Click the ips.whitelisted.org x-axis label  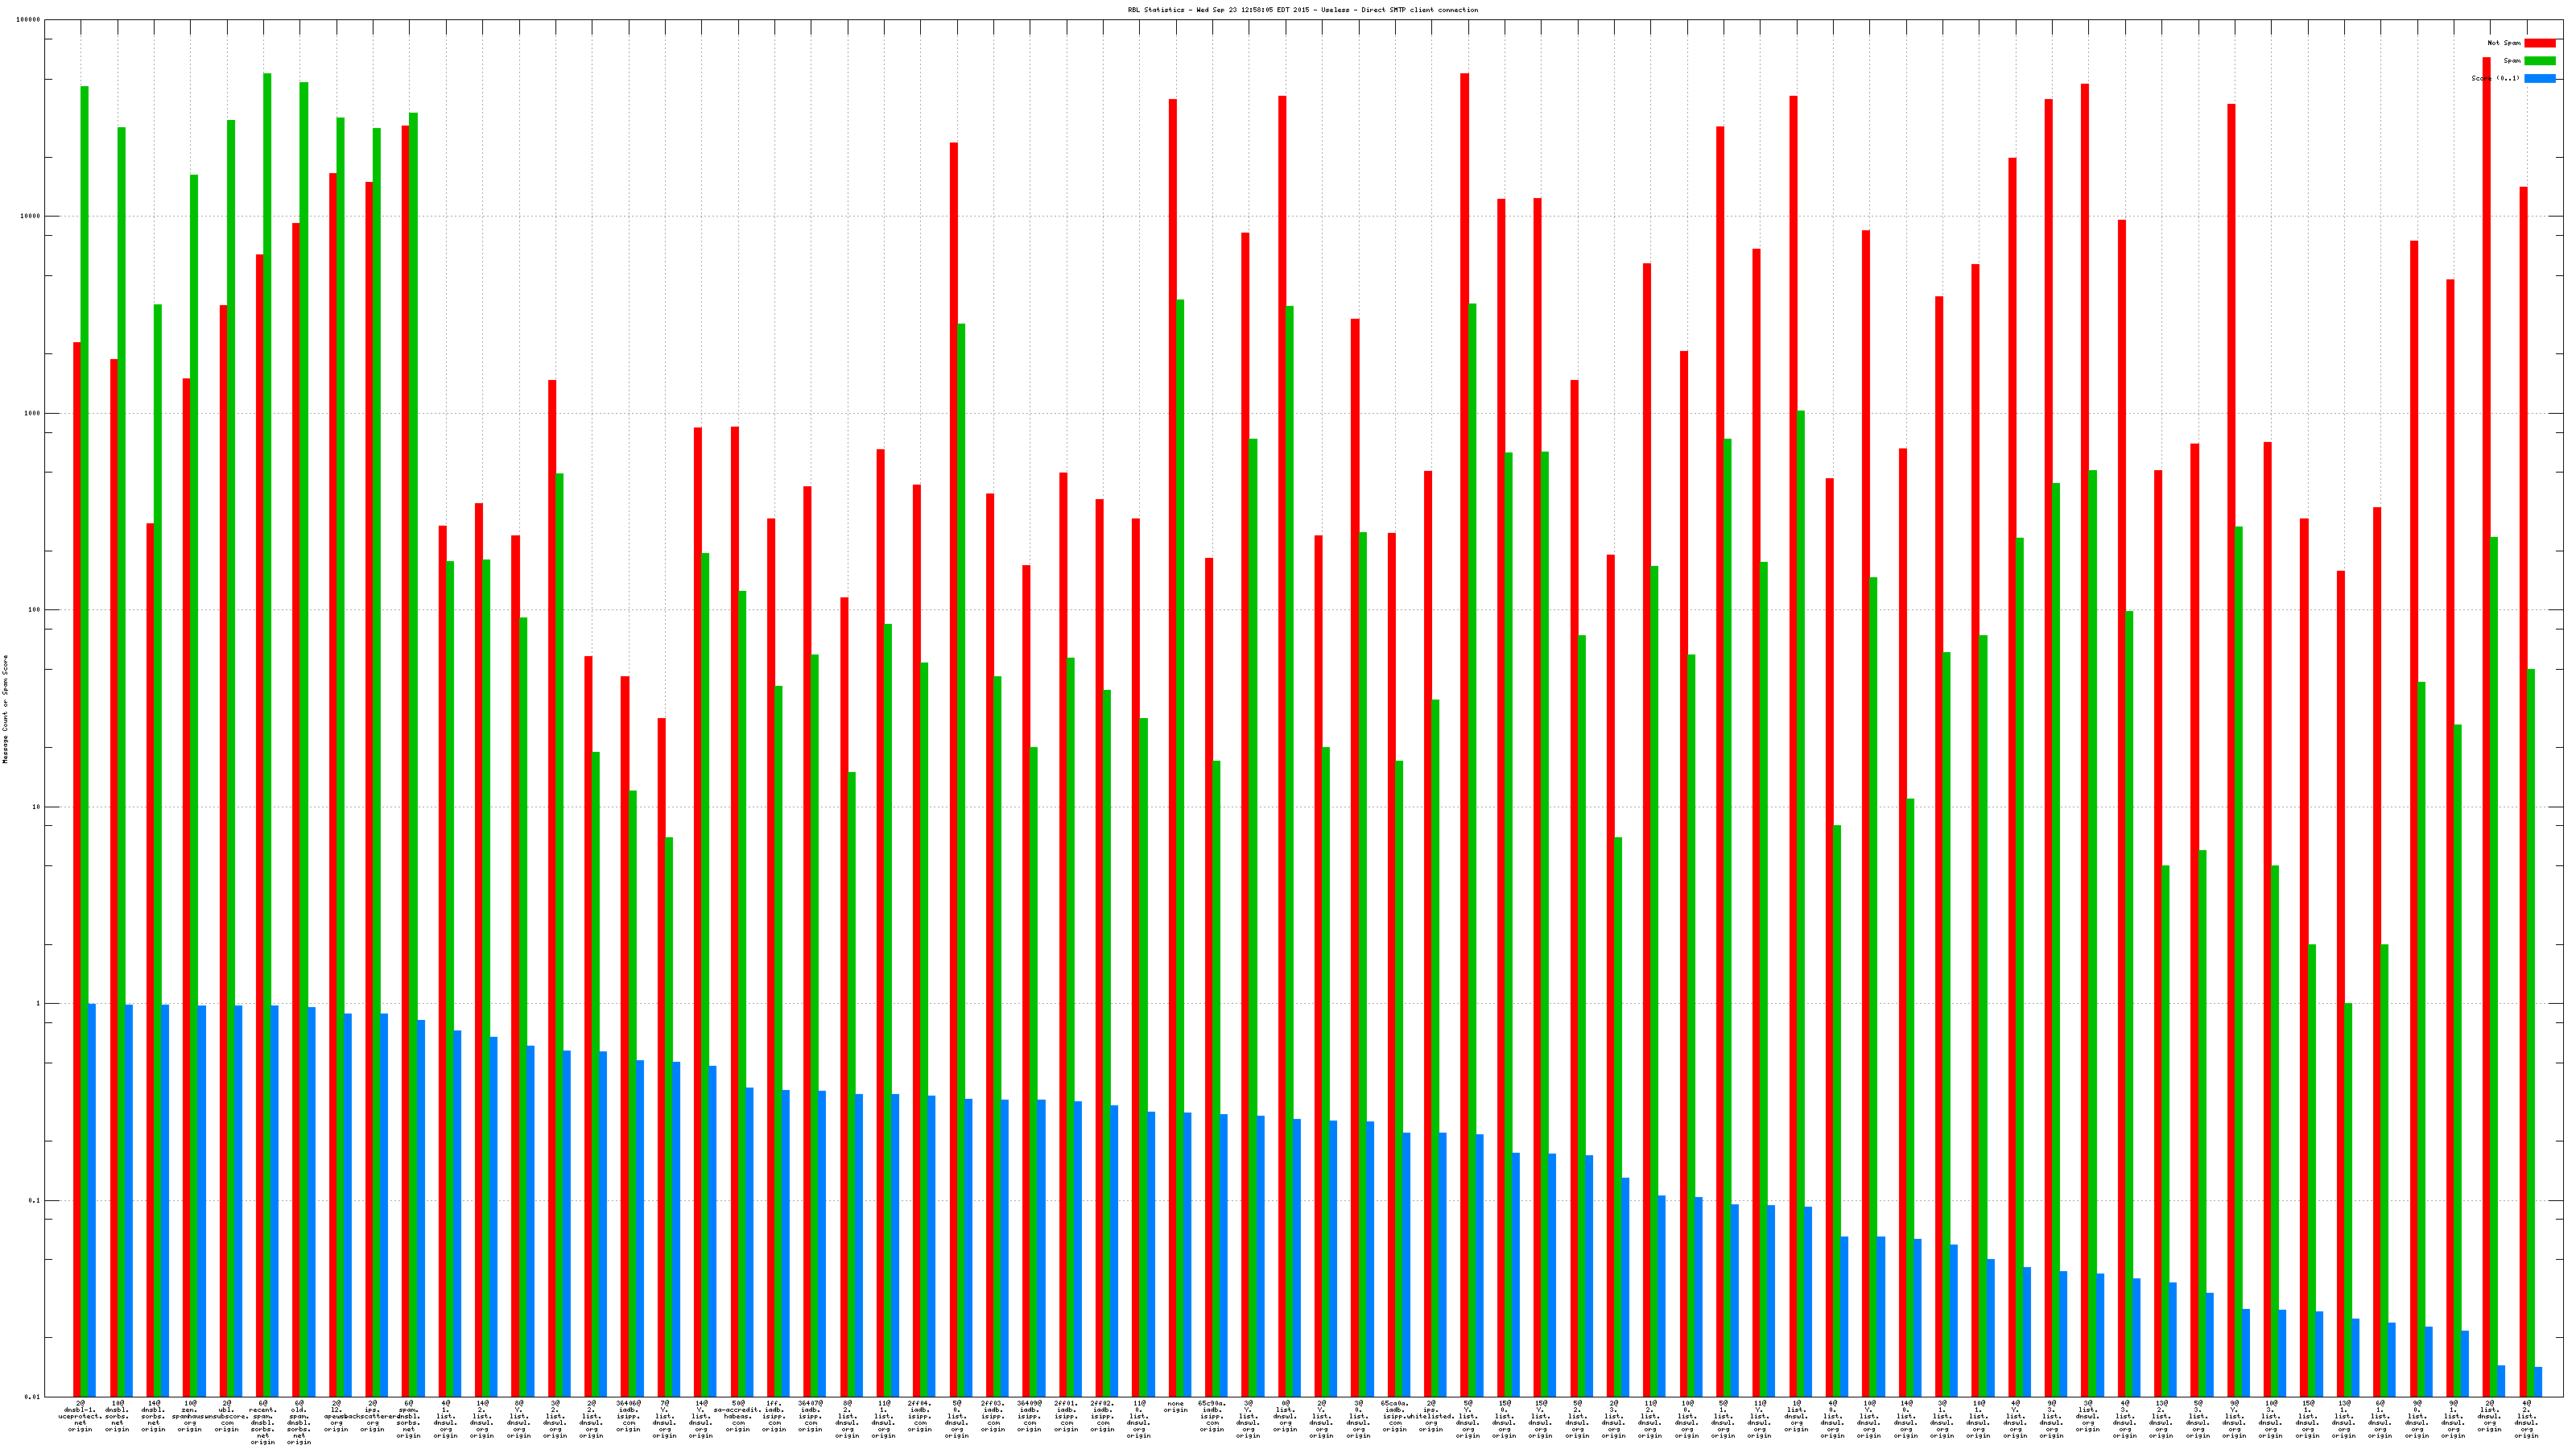coord(1431,1416)
